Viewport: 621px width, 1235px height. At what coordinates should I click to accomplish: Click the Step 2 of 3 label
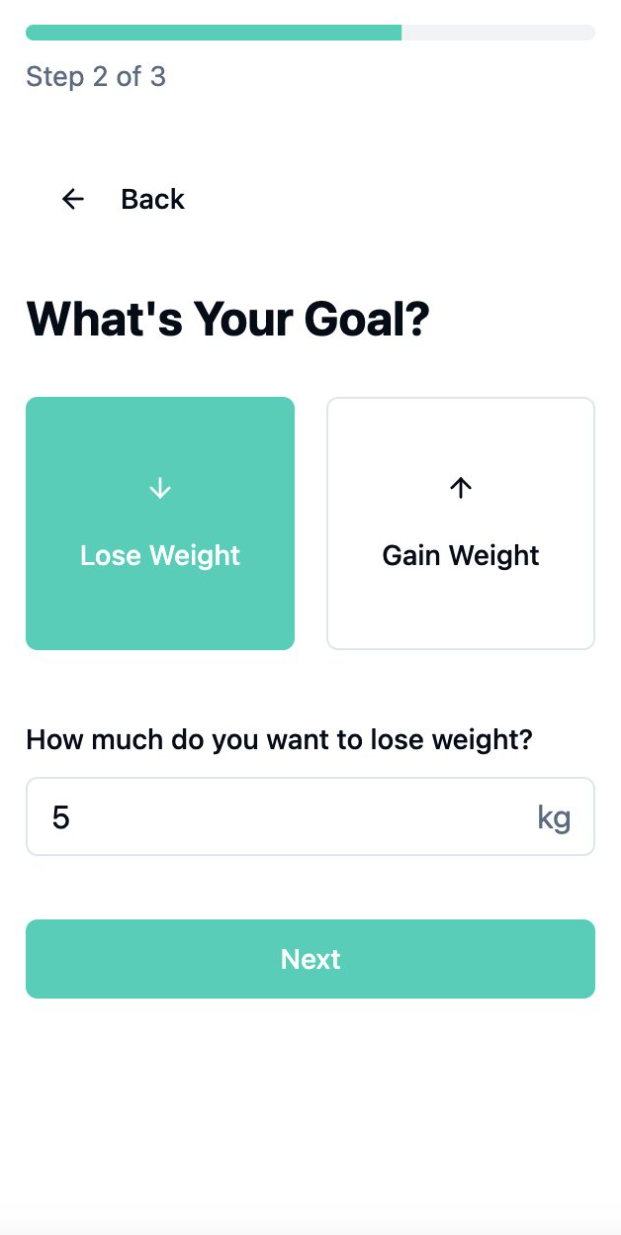tap(96, 77)
